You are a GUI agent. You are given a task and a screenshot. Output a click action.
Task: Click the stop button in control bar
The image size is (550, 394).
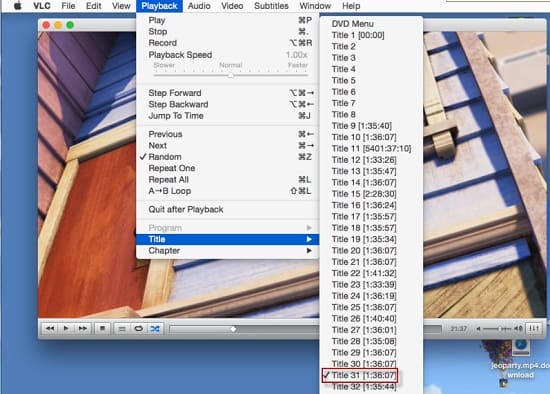coord(102,329)
